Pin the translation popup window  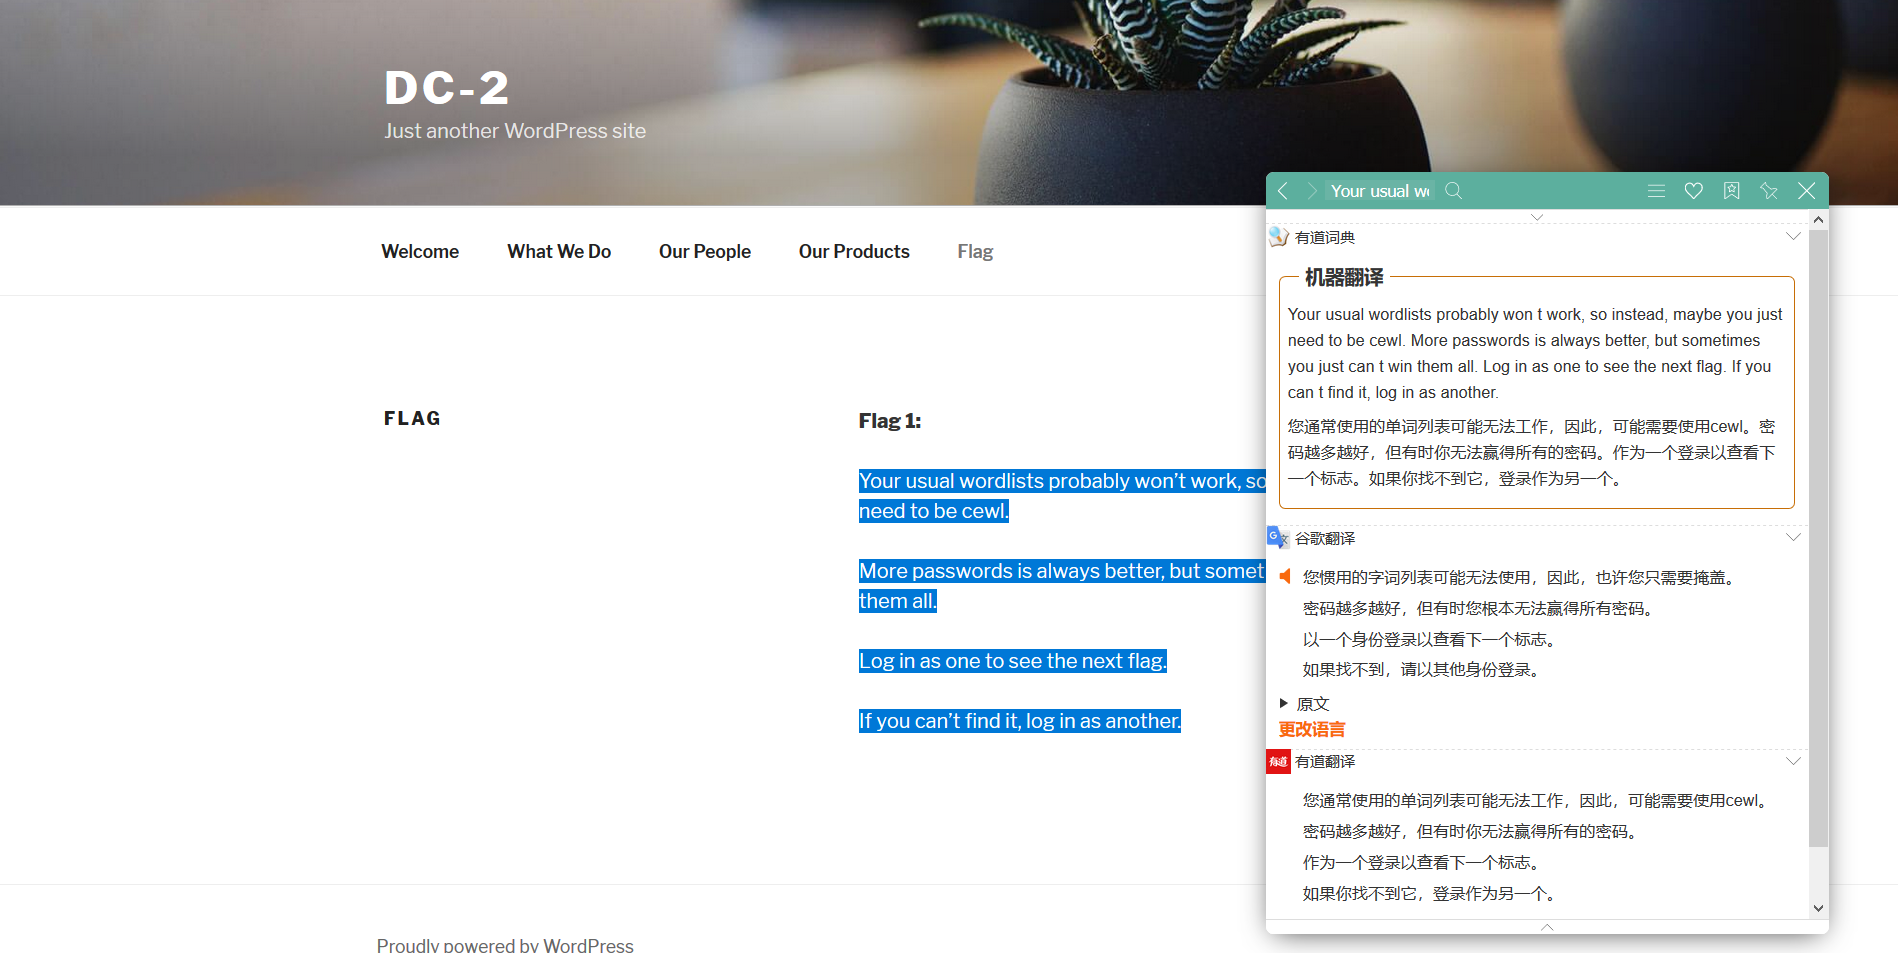[1769, 191]
